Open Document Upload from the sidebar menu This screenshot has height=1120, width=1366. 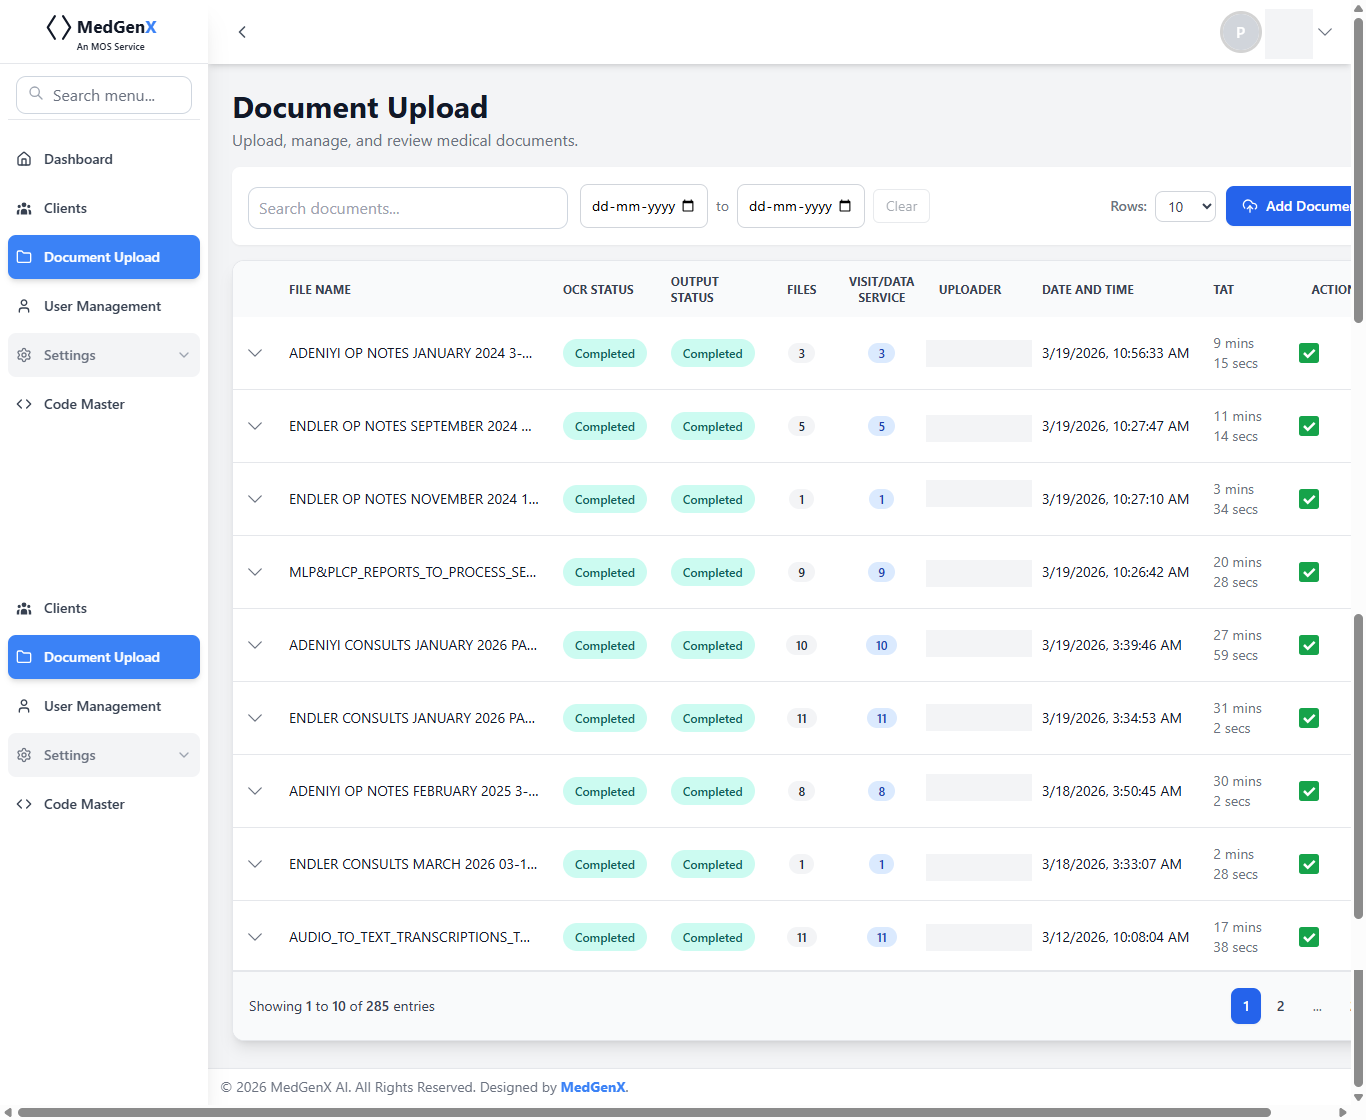(x=103, y=257)
